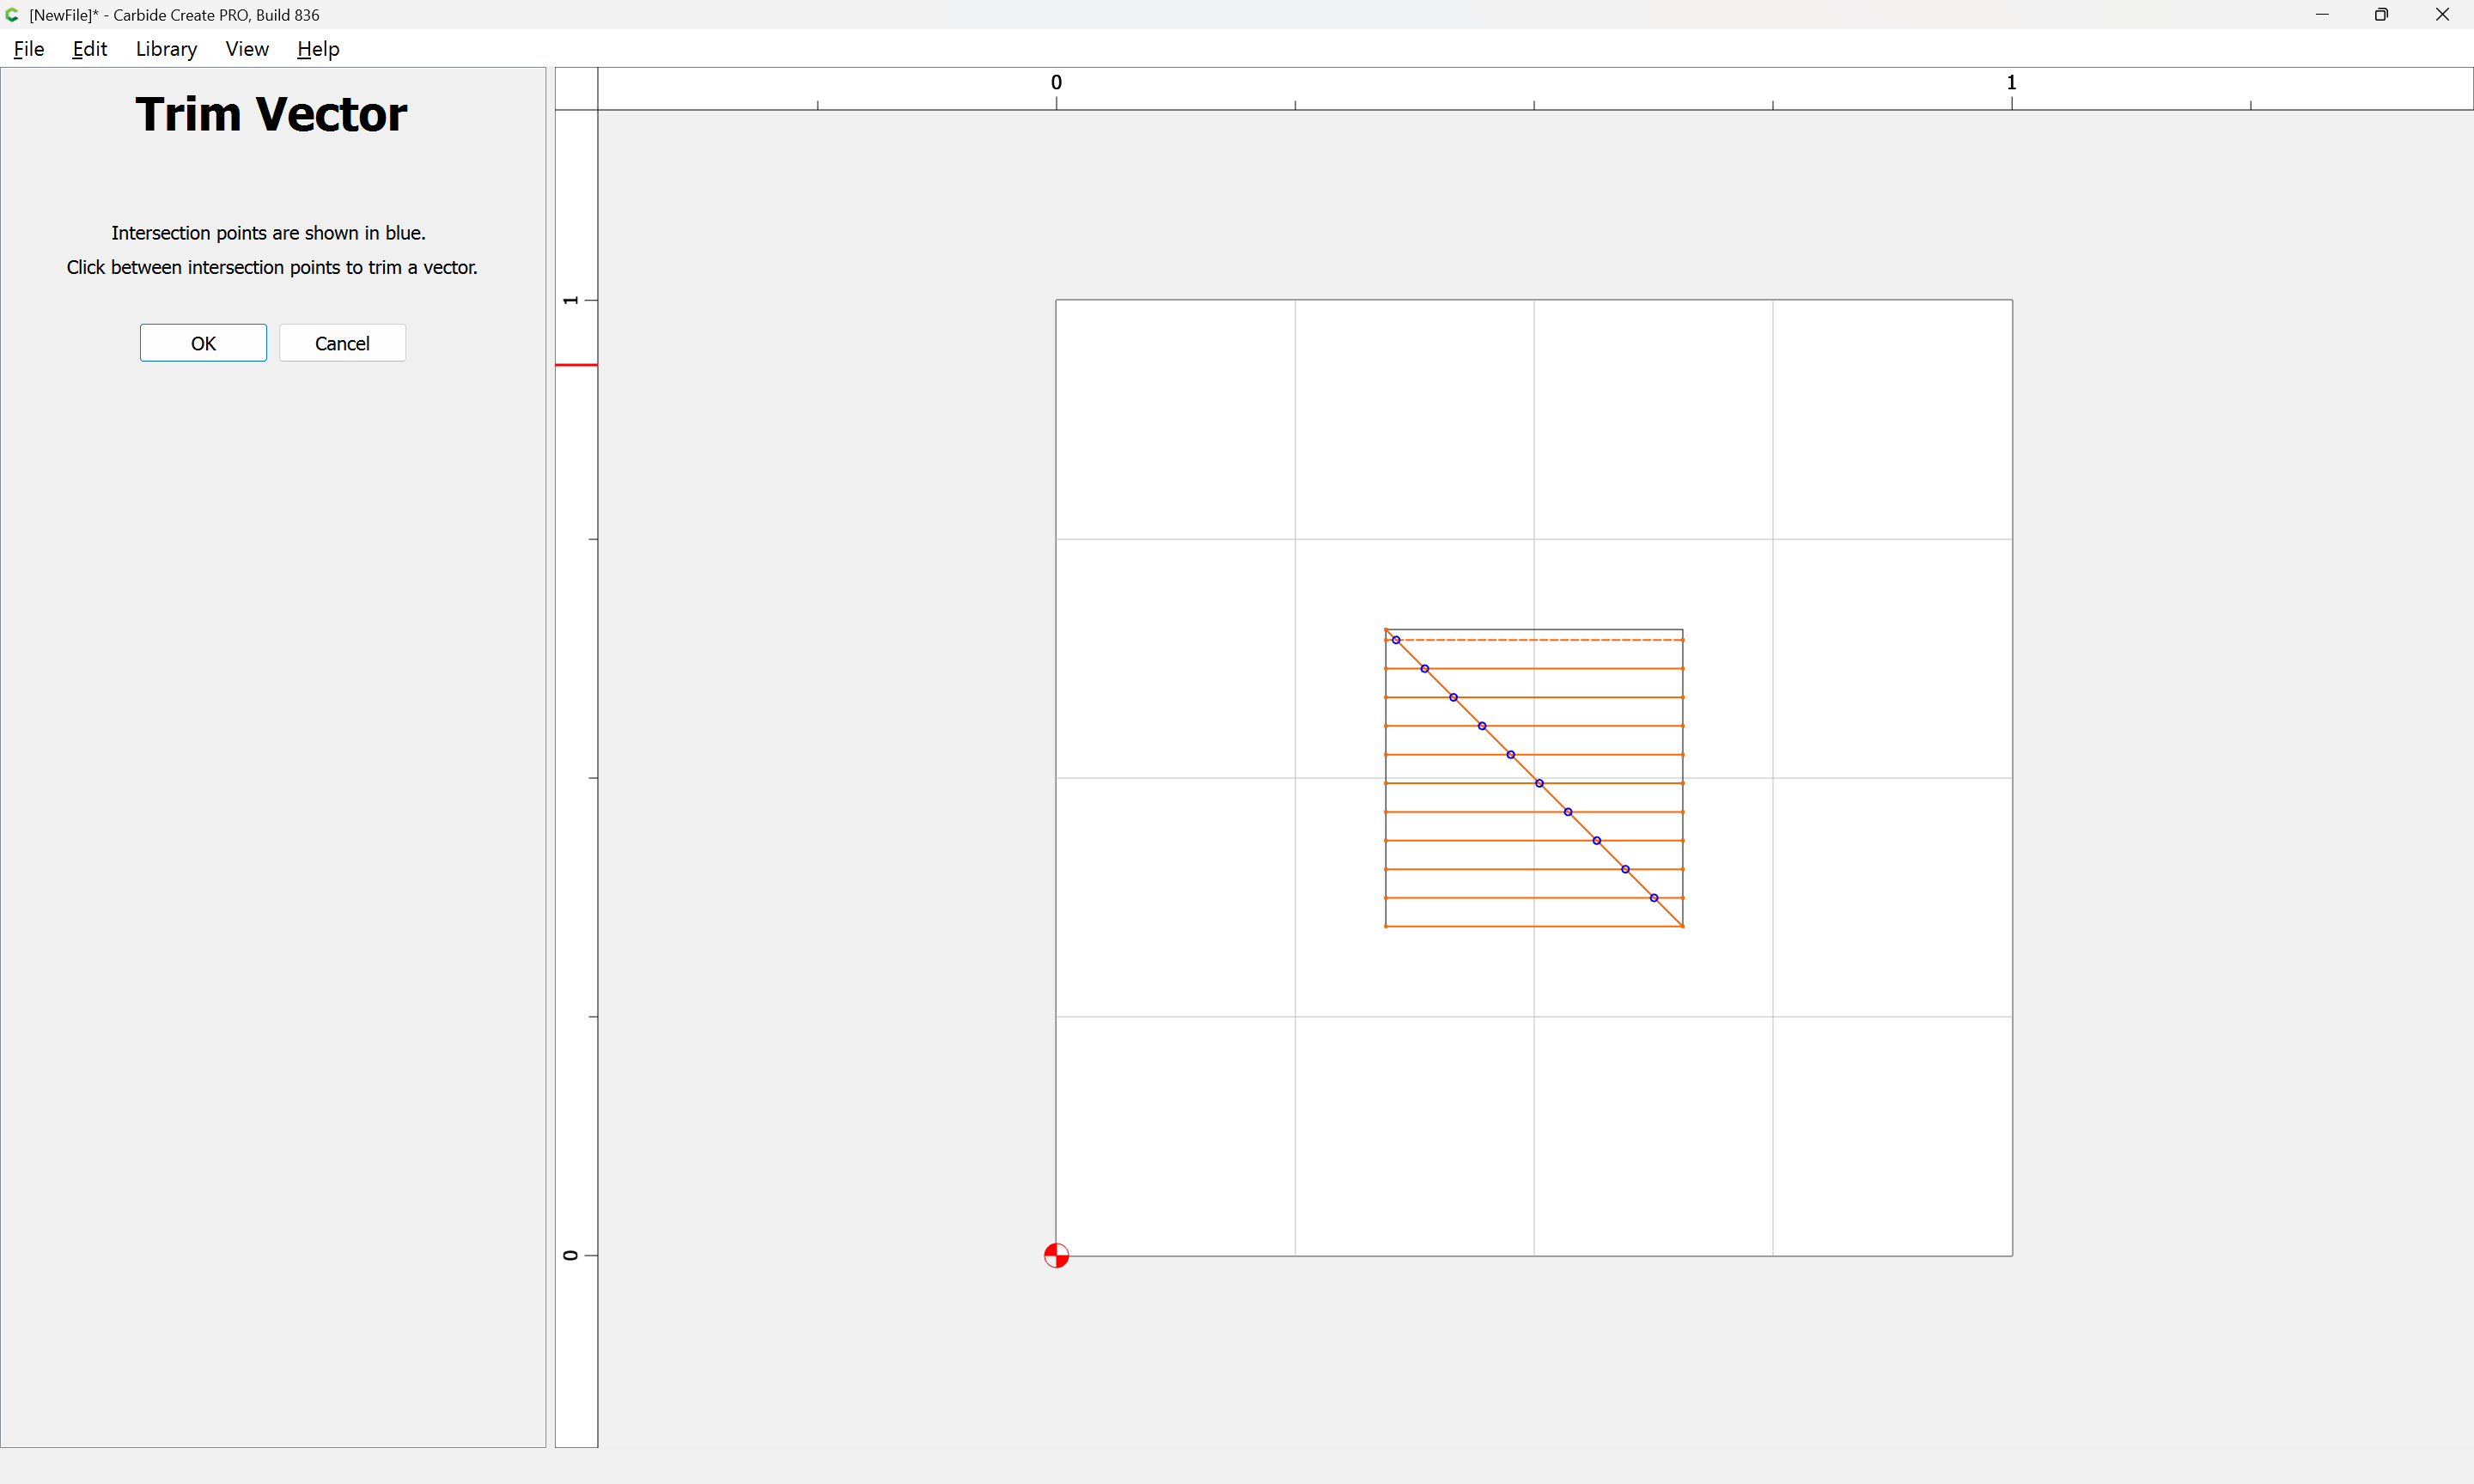Viewport: 2474px width, 1484px height.
Task: Click the red-white origin marker on canvas
Action: [1056, 1255]
